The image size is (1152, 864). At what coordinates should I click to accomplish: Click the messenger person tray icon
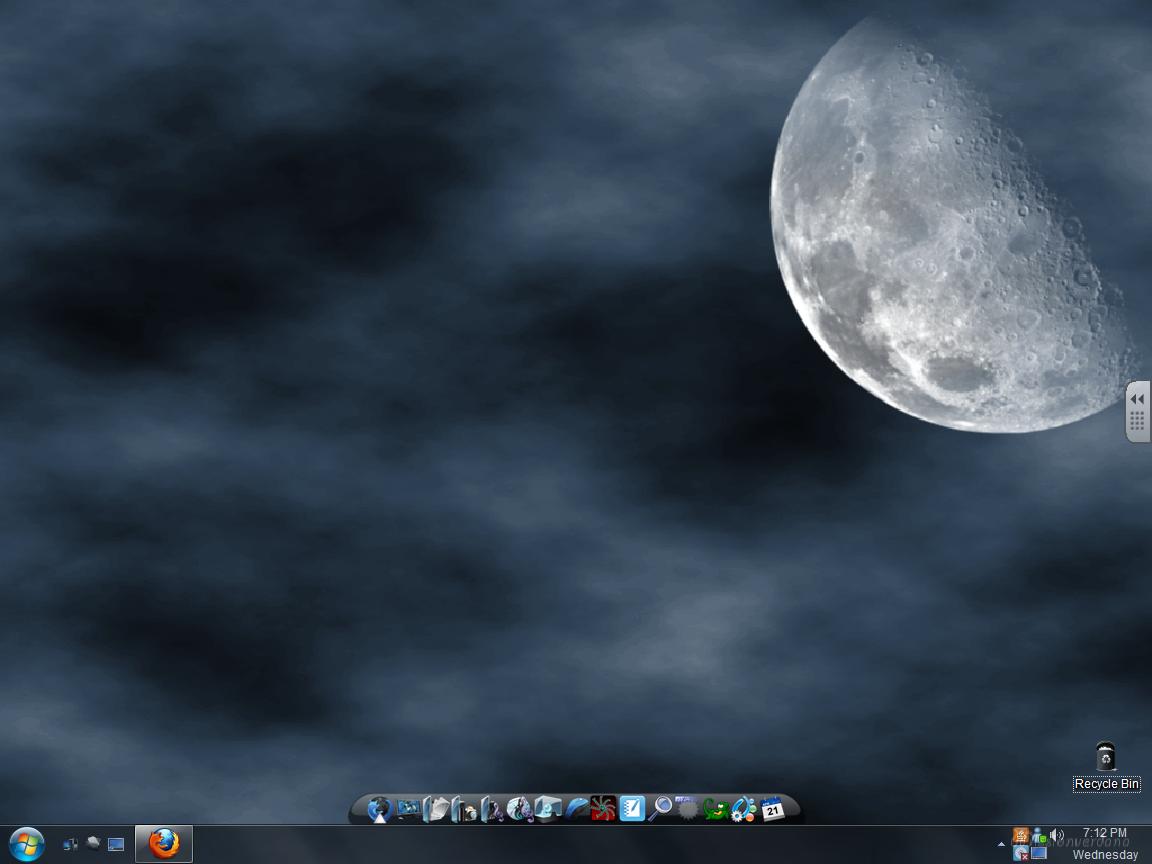[x=1039, y=835]
